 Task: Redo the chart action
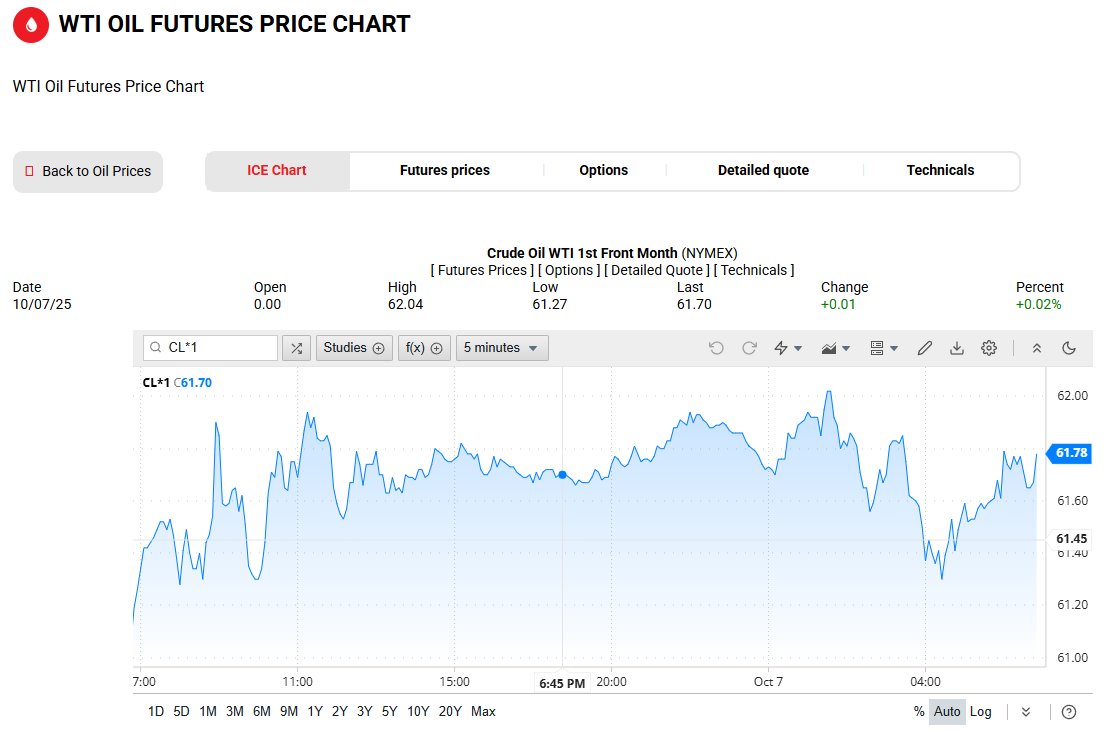[749, 348]
